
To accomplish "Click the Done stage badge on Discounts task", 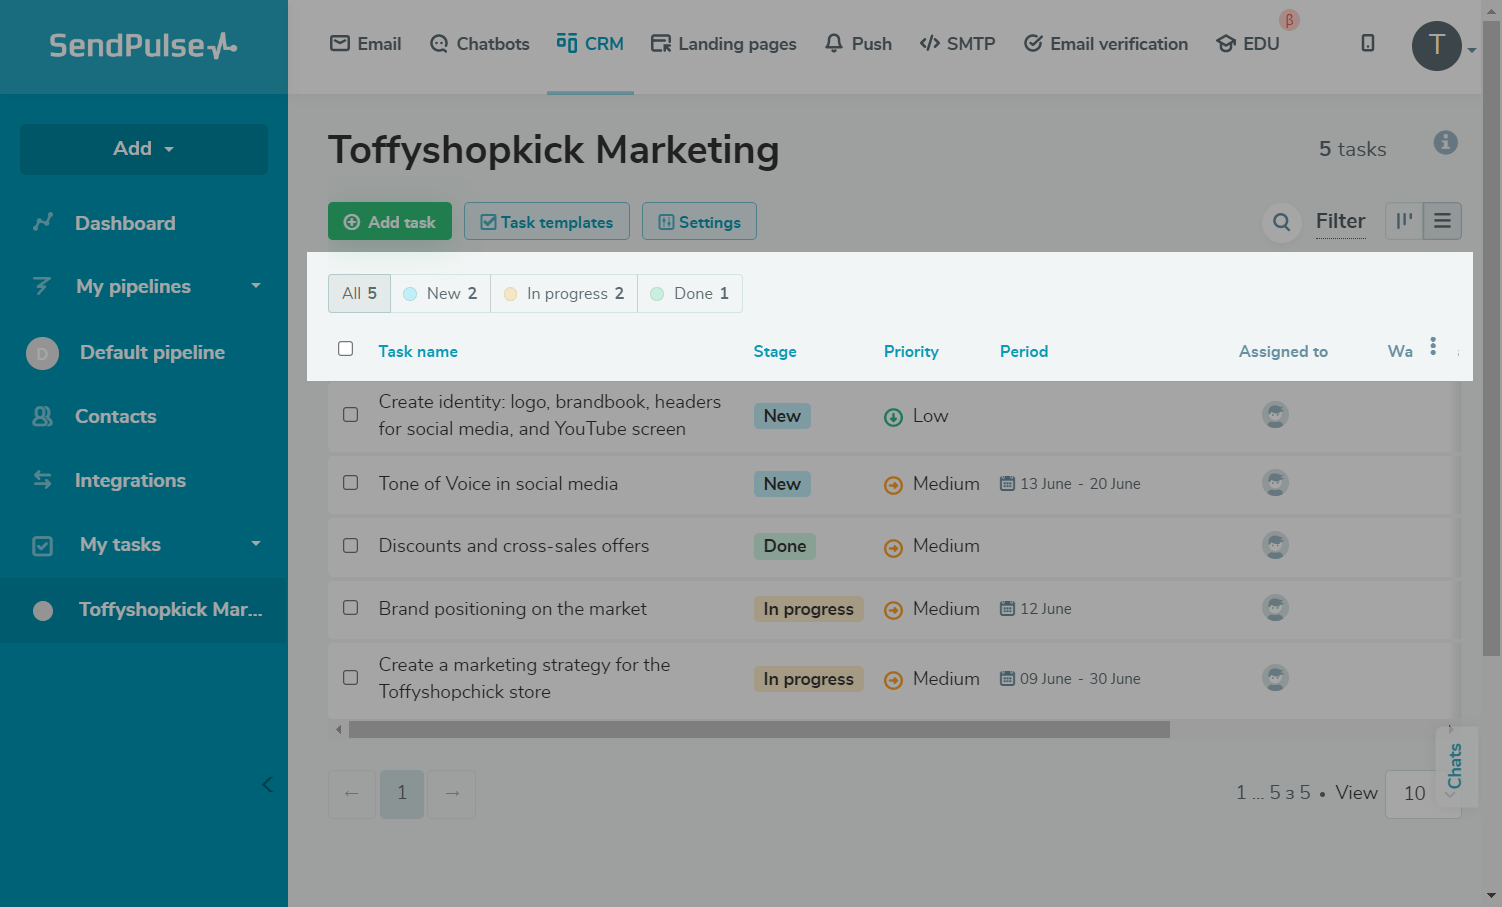I will pos(785,546).
